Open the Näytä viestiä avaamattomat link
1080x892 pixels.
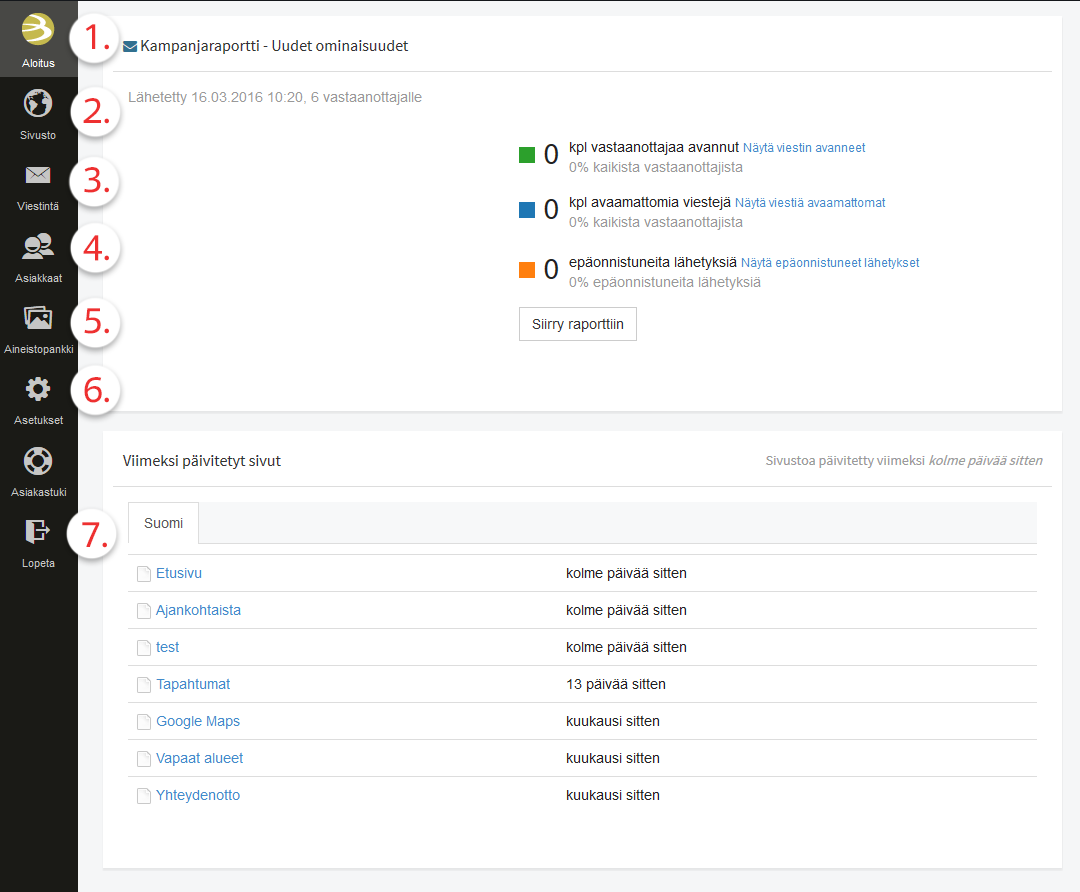coord(810,203)
